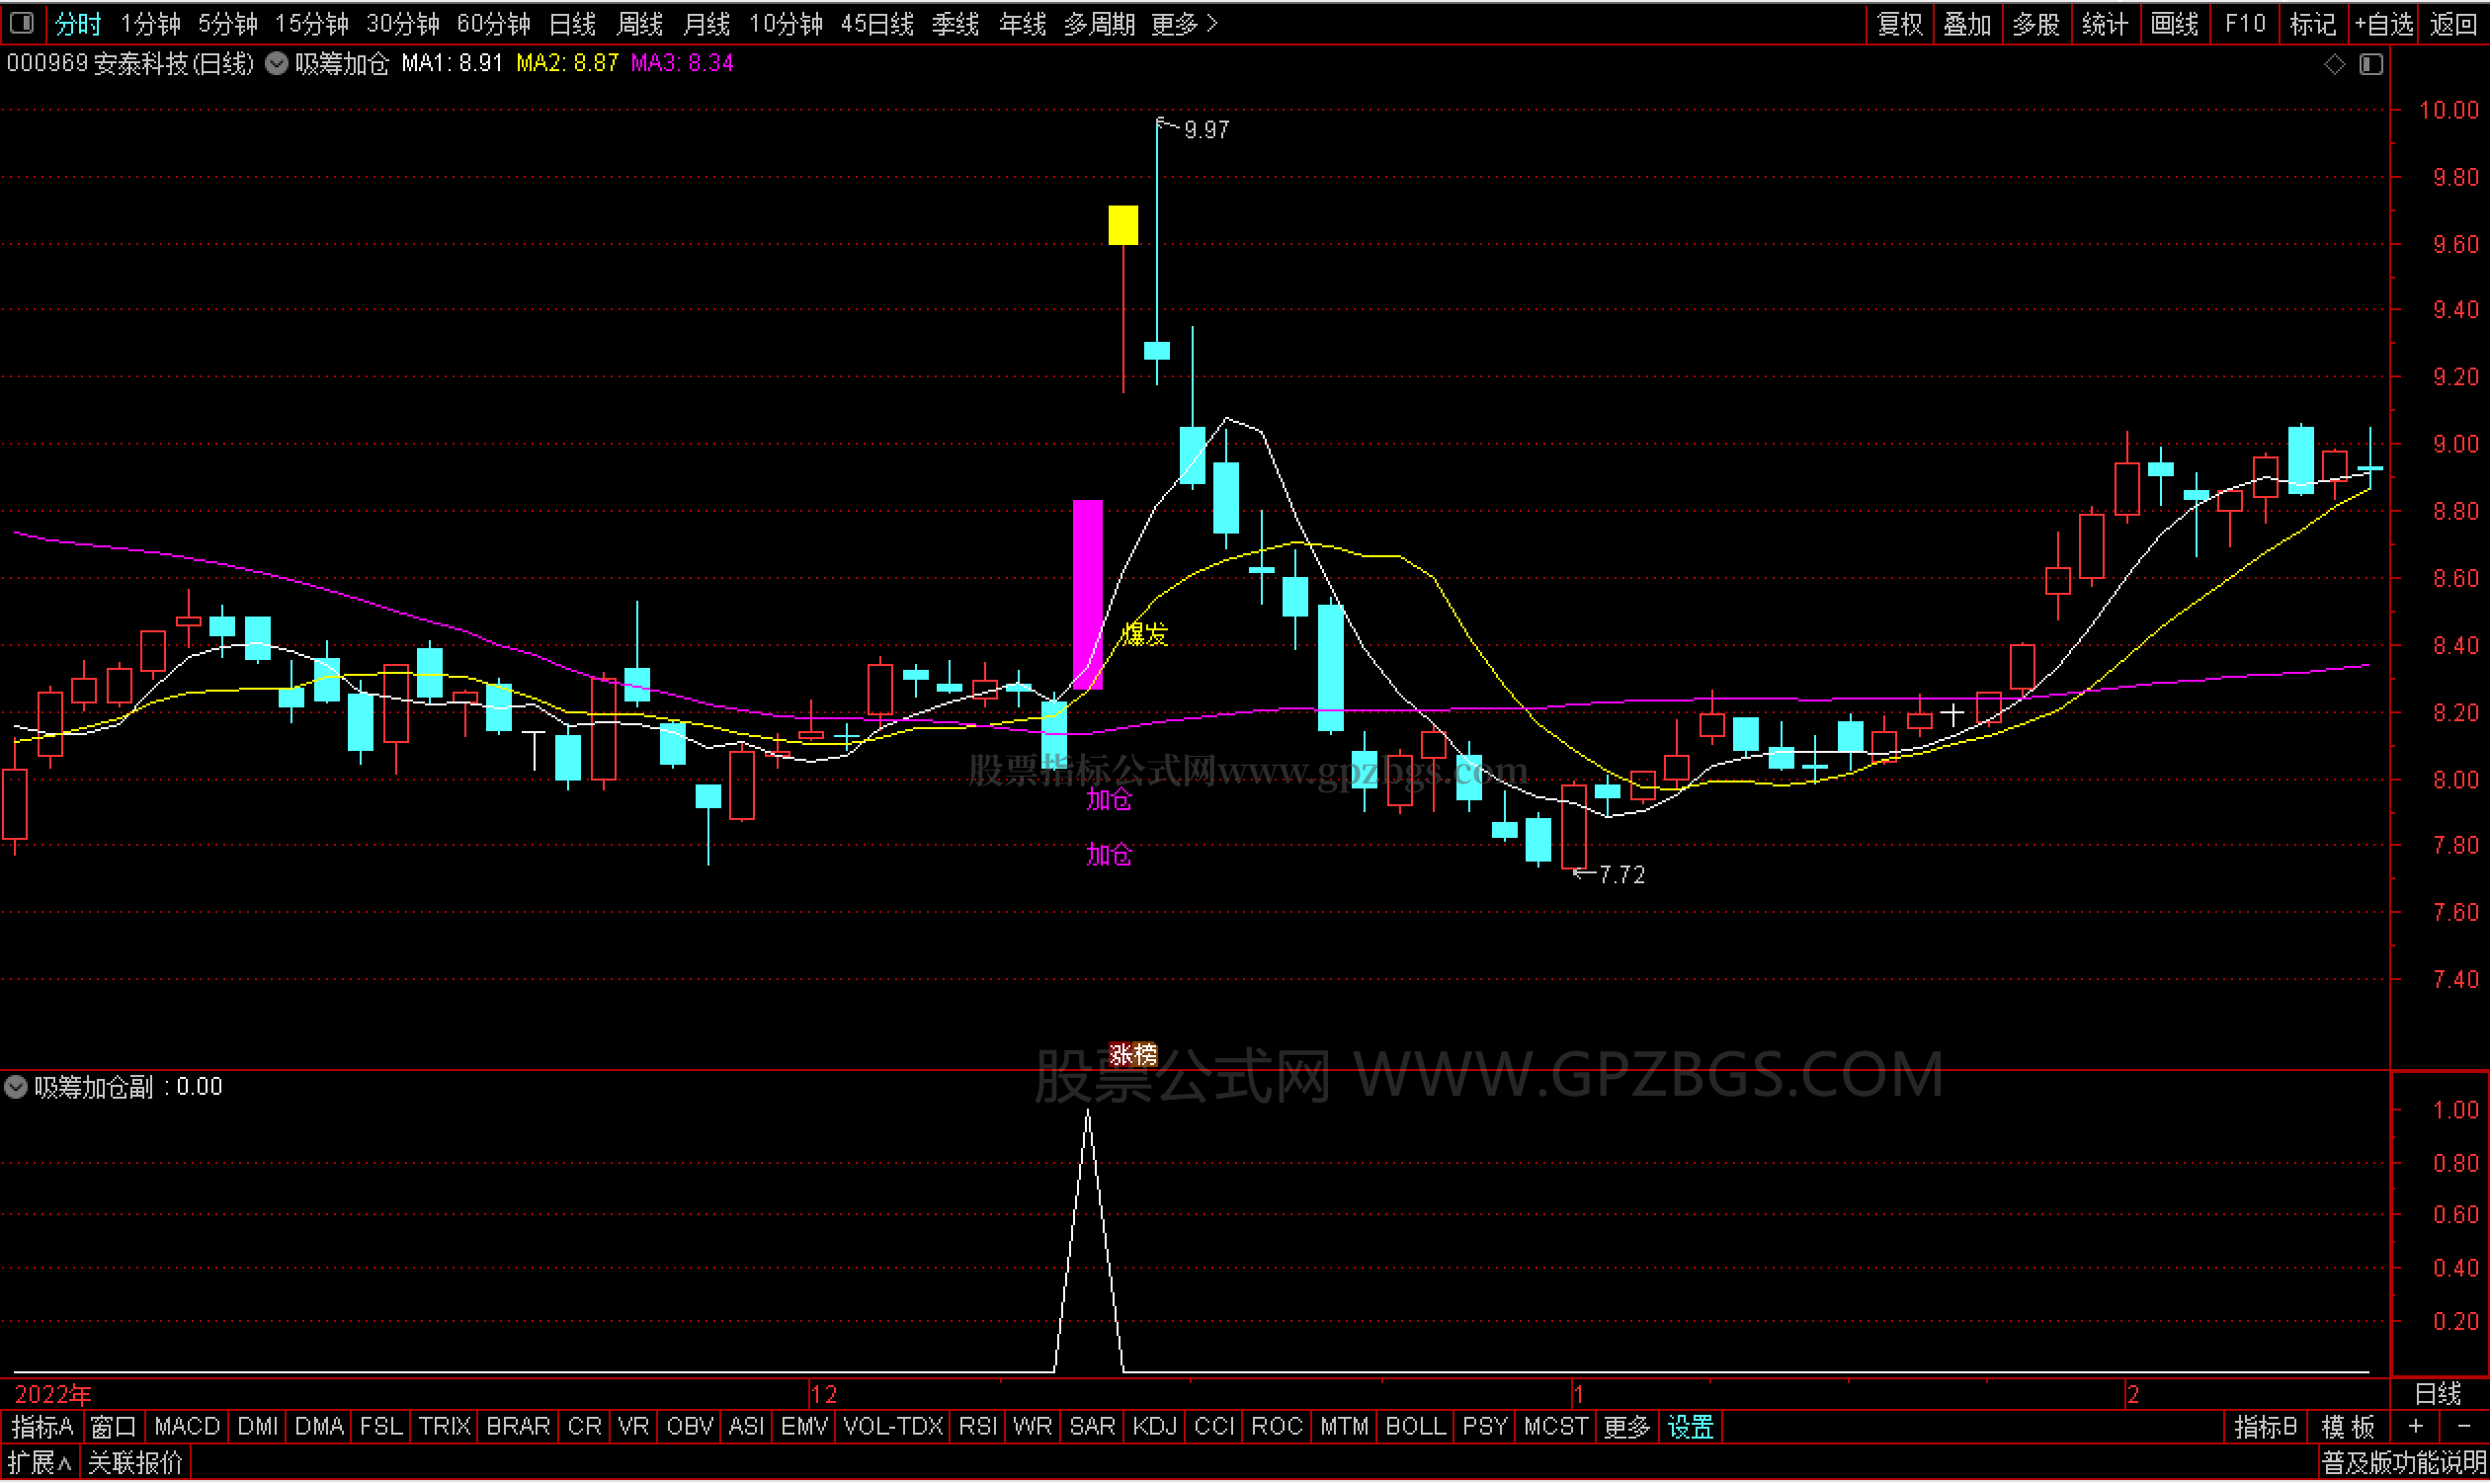
Task: Click the +自选 add-to-watchlist button
Action: [x=2384, y=23]
